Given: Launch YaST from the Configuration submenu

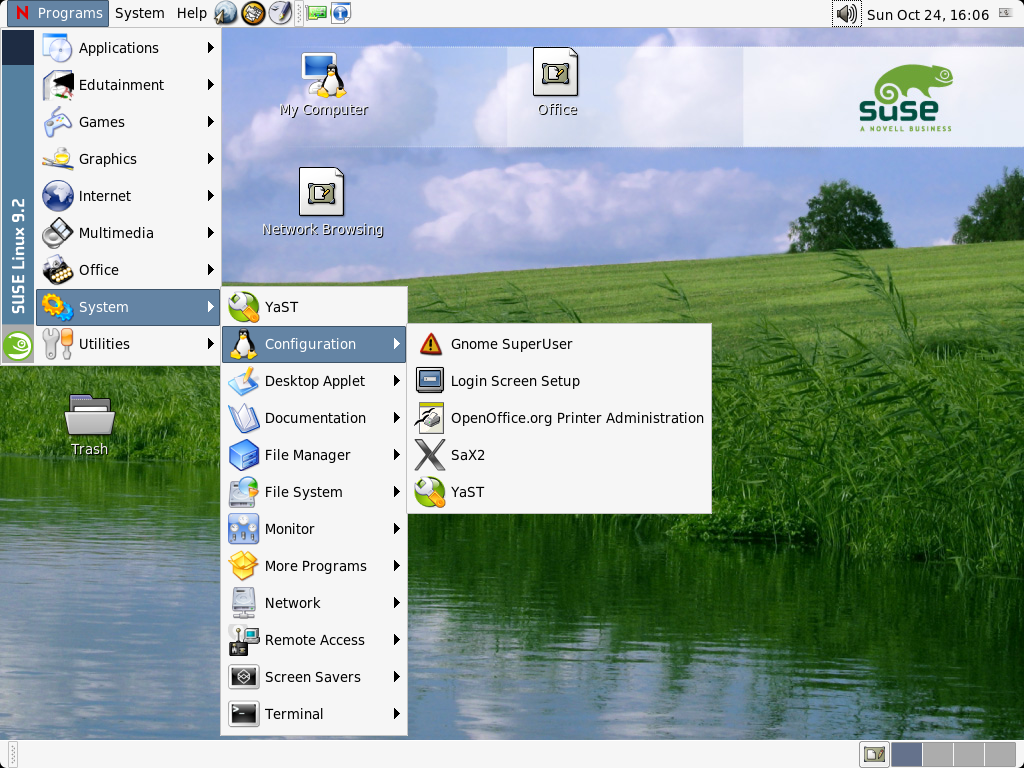Looking at the screenshot, I should click(x=559, y=492).
